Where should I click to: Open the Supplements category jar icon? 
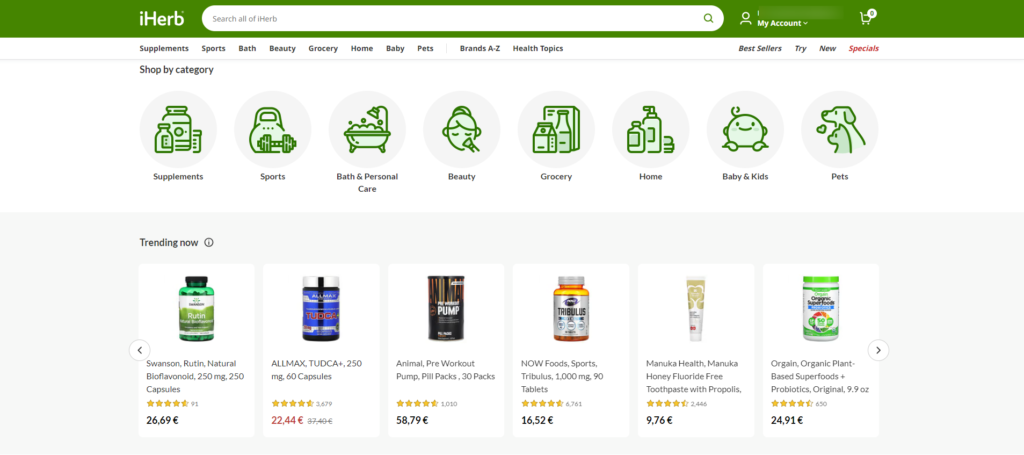click(178, 129)
